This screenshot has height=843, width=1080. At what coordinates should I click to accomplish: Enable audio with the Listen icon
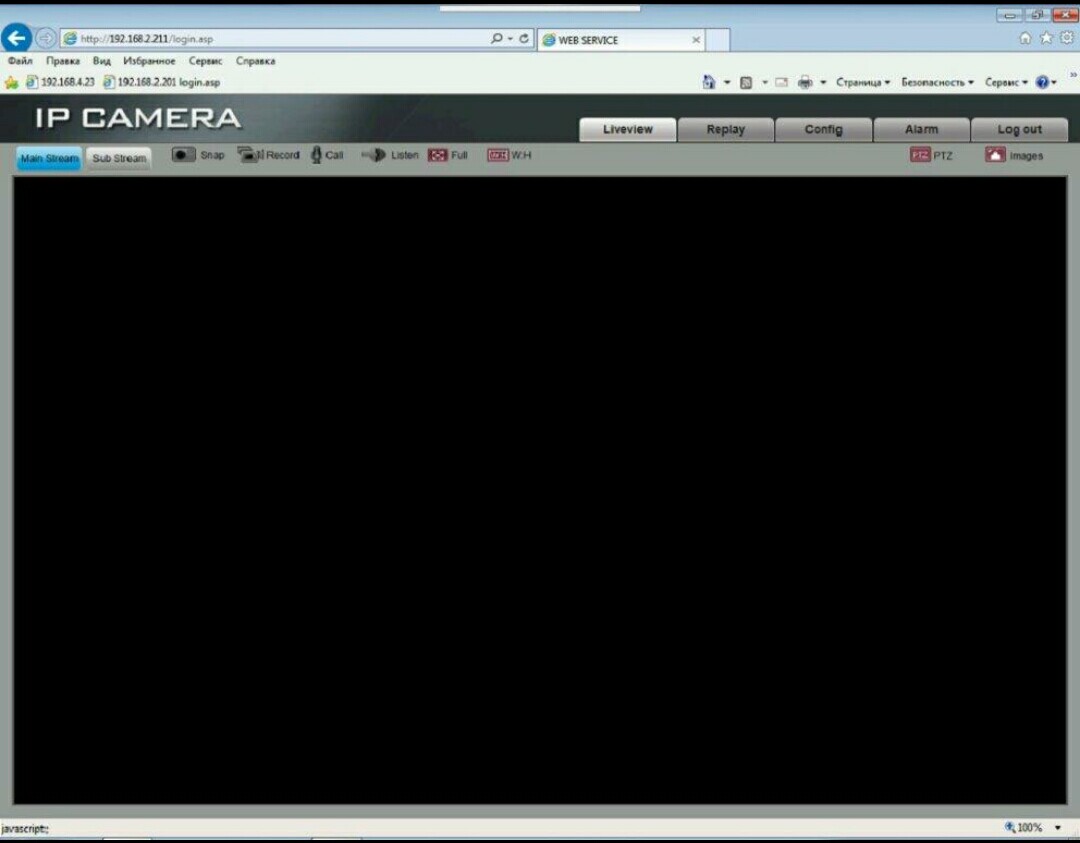374,155
